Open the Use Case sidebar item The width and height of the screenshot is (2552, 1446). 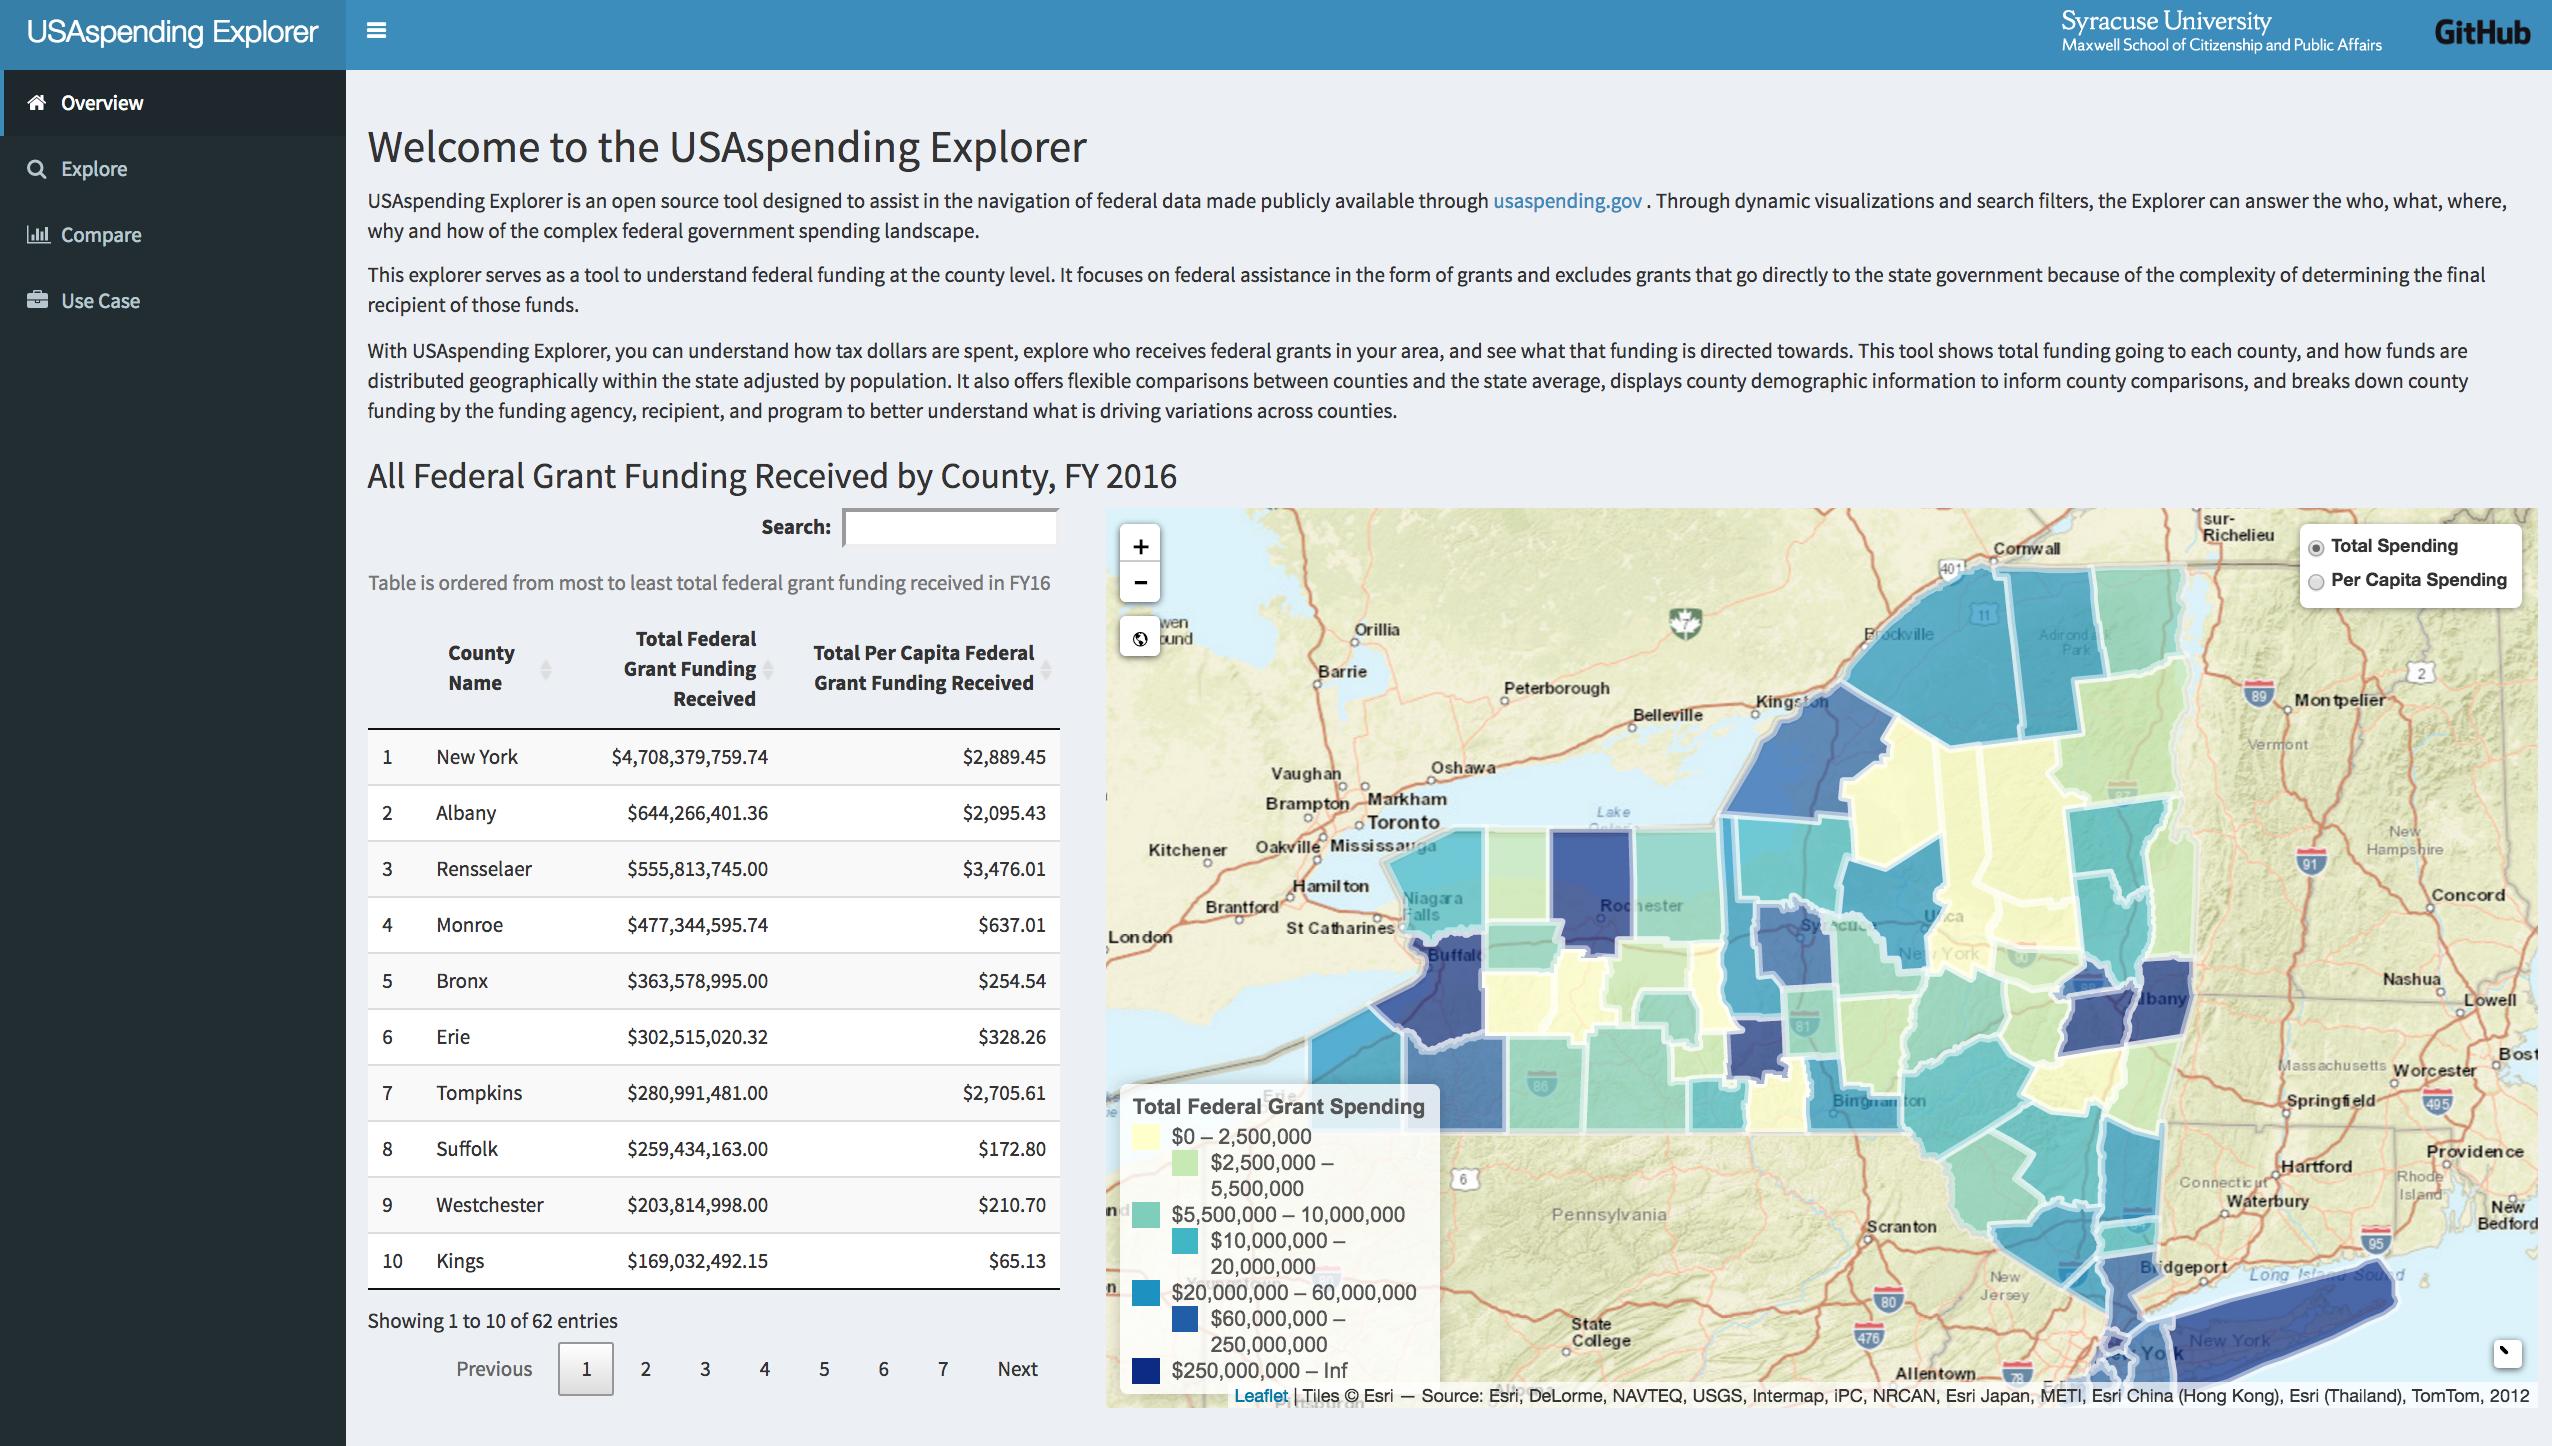click(100, 301)
